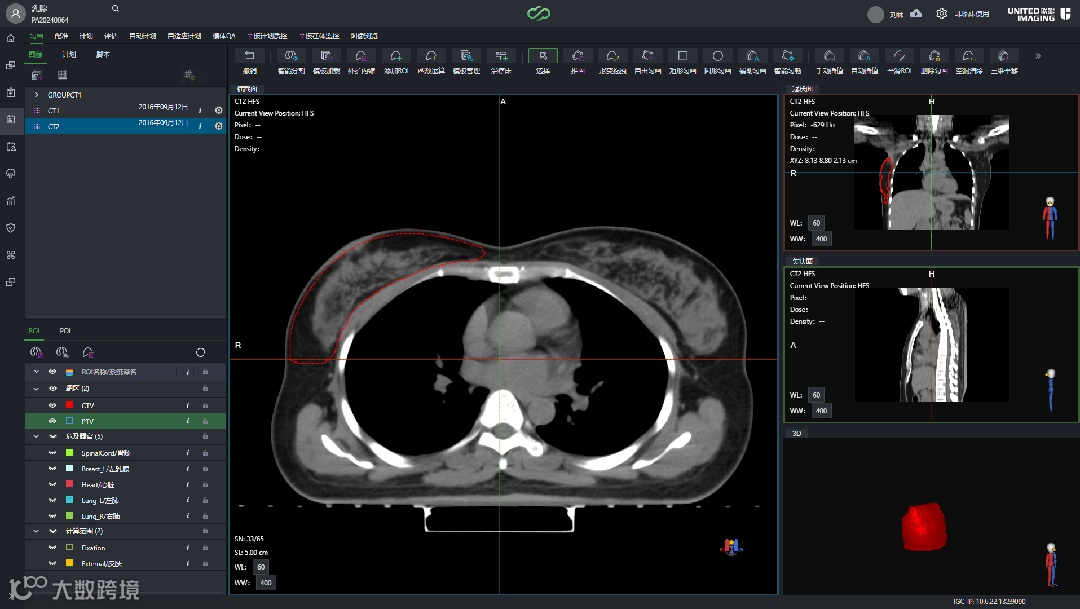Select the 3D view tab label
1080x609 pixels.
(797, 433)
